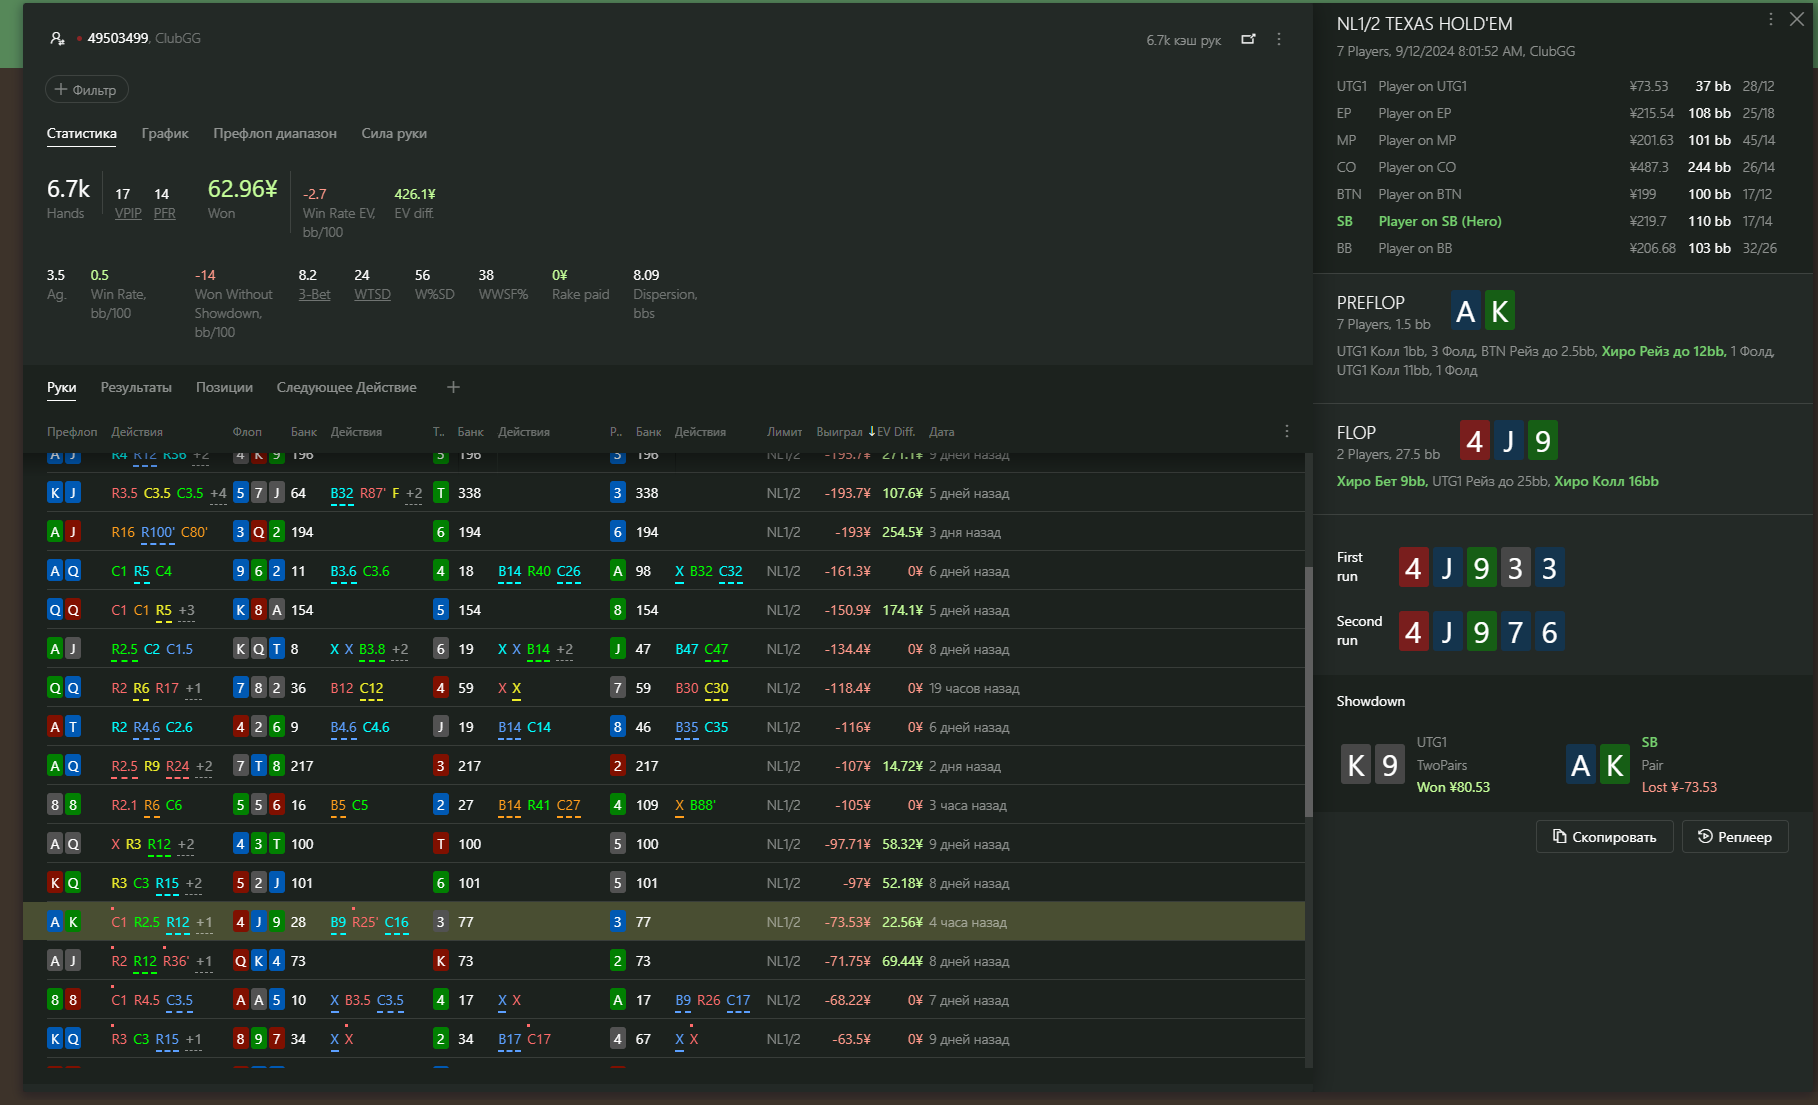Select the A T hand row losing -116¥
This screenshot has width=1818, height=1105.
pyautogui.click(x=664, y=727)
